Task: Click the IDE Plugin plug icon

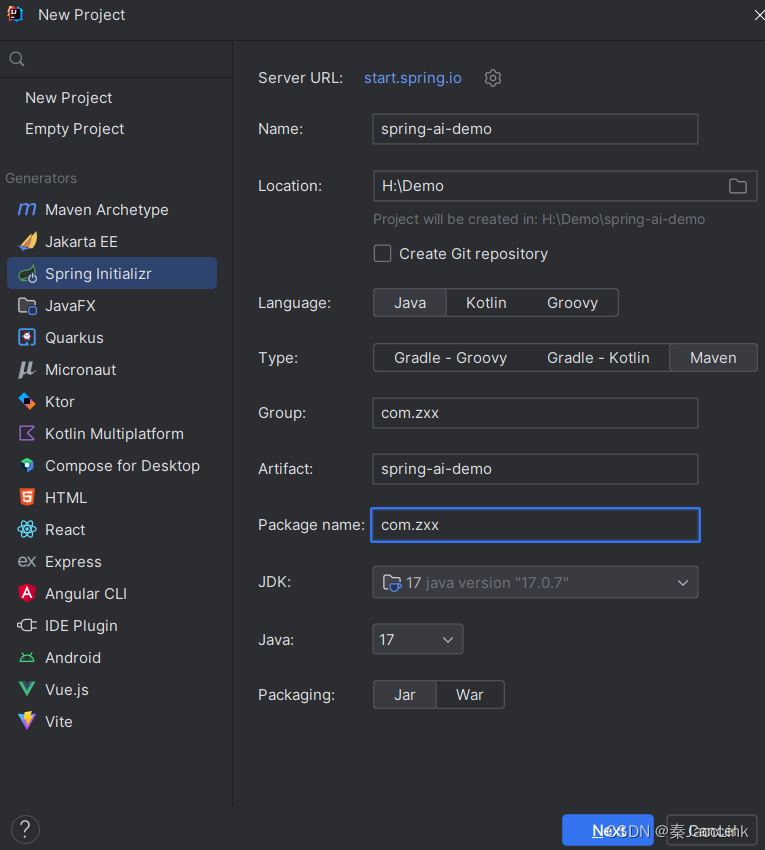Action: (27, 625)
